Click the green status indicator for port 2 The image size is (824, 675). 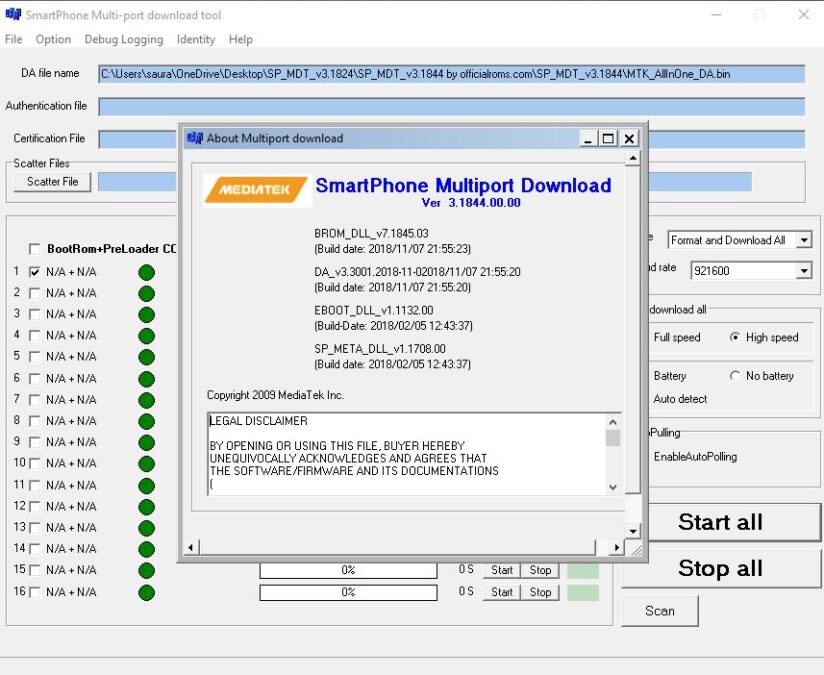[147, 293]
